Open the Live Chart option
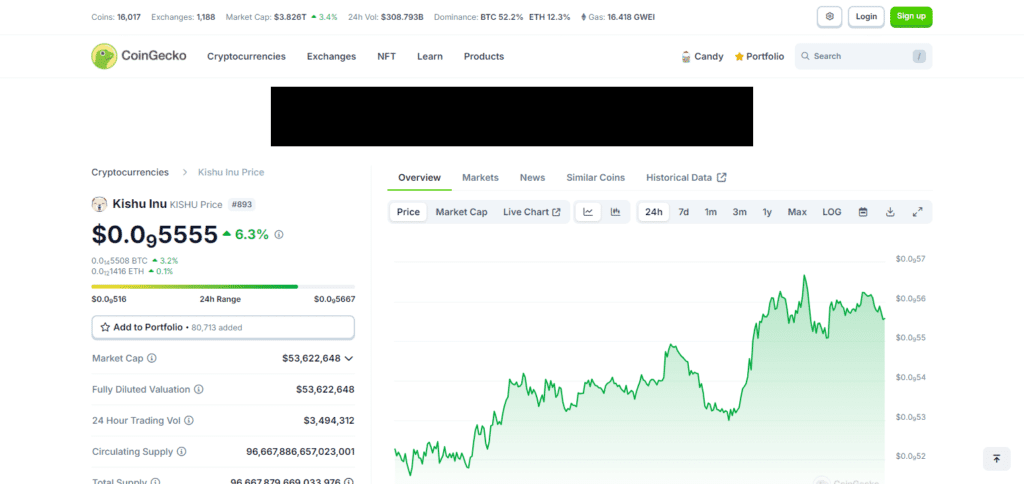 (532, 212)
